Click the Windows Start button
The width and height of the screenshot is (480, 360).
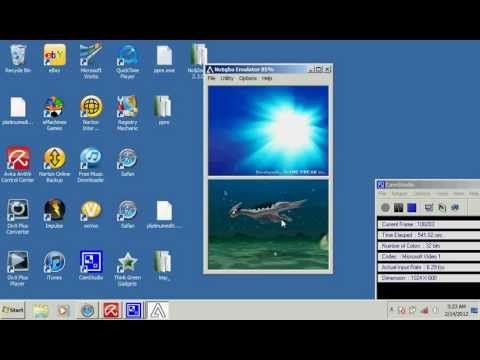coord(13,310)
